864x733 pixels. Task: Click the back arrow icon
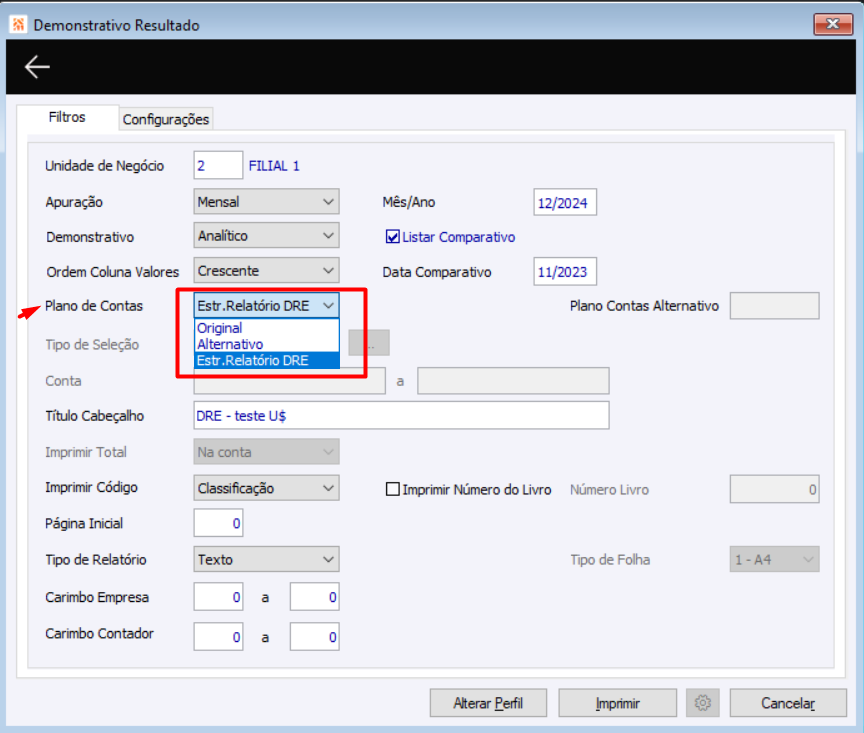37,67
